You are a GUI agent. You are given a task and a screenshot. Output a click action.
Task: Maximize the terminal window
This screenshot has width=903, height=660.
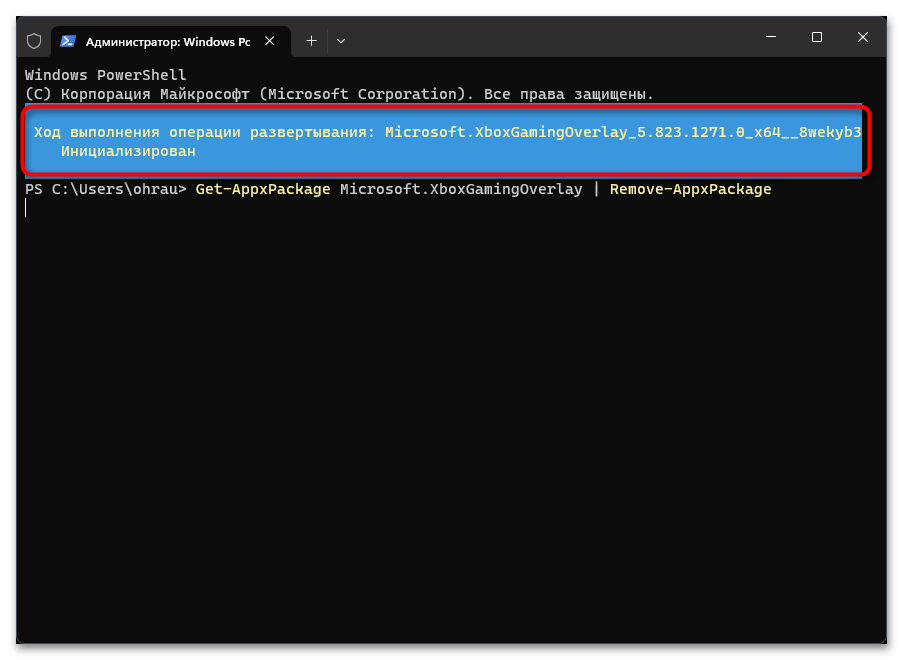click(x=817, y=37)
